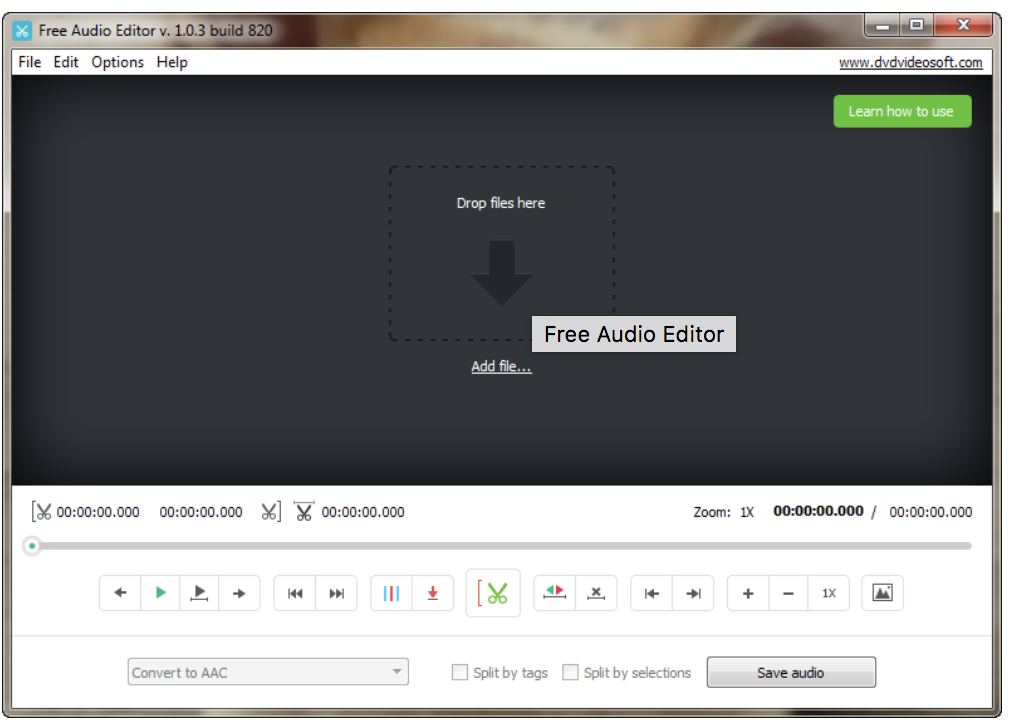The image size is (1020, 726).
Task: Open the Edit menu
Action: point(66,62)
